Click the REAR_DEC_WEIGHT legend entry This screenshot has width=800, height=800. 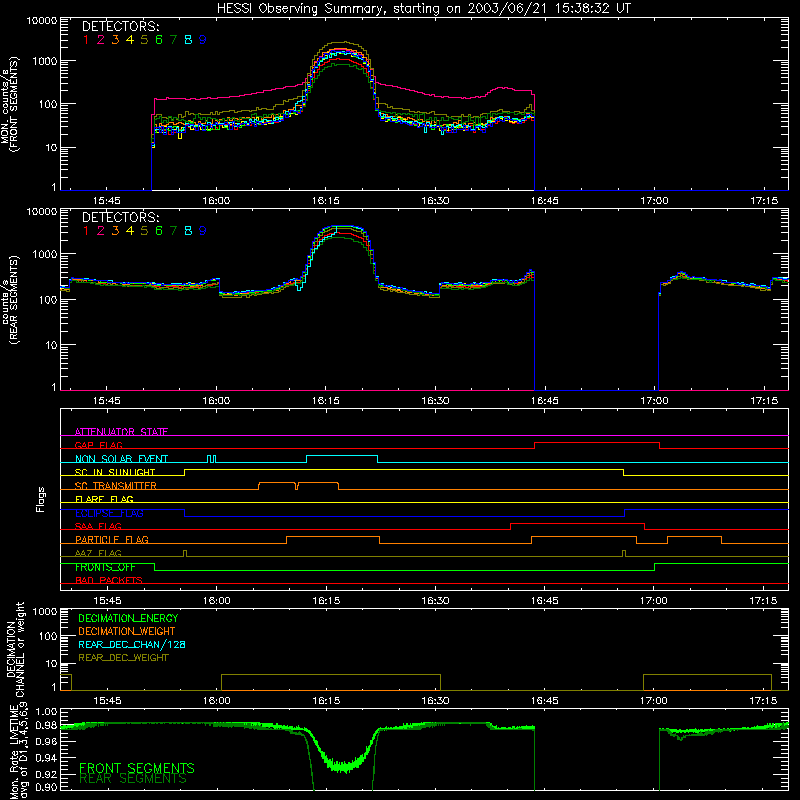pos(123,658)
